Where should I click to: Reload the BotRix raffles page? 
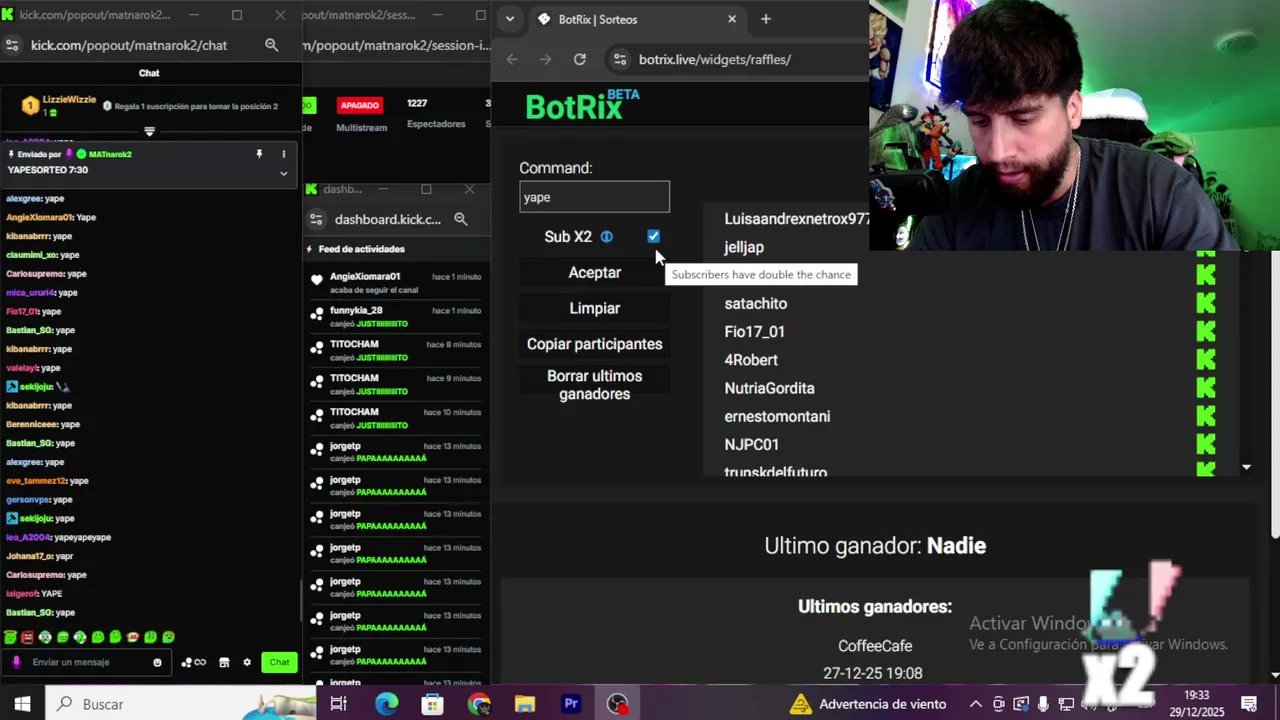tap(579, 59)
